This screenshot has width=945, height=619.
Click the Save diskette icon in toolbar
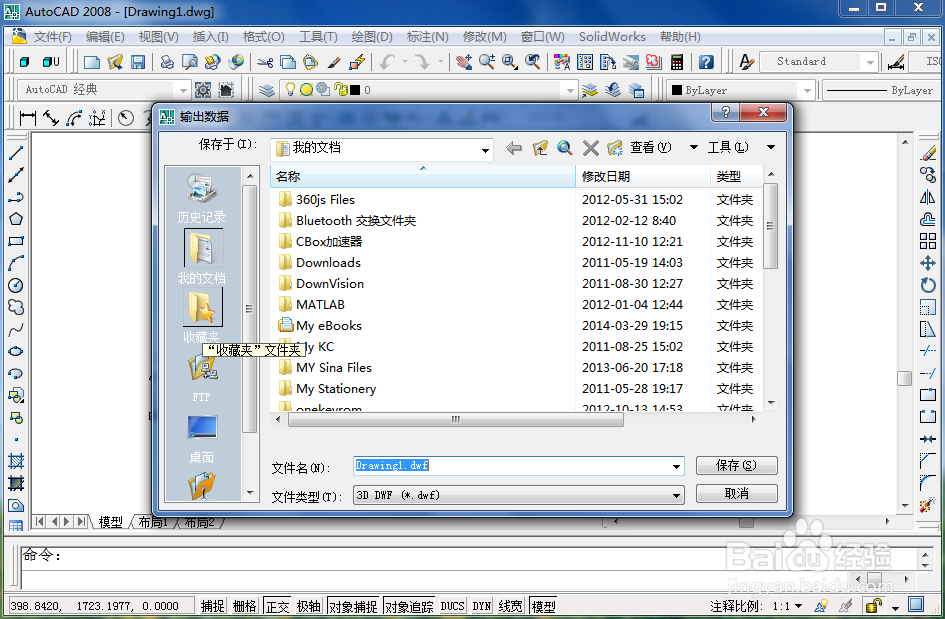pyautogui.click(x=138, y=61)
